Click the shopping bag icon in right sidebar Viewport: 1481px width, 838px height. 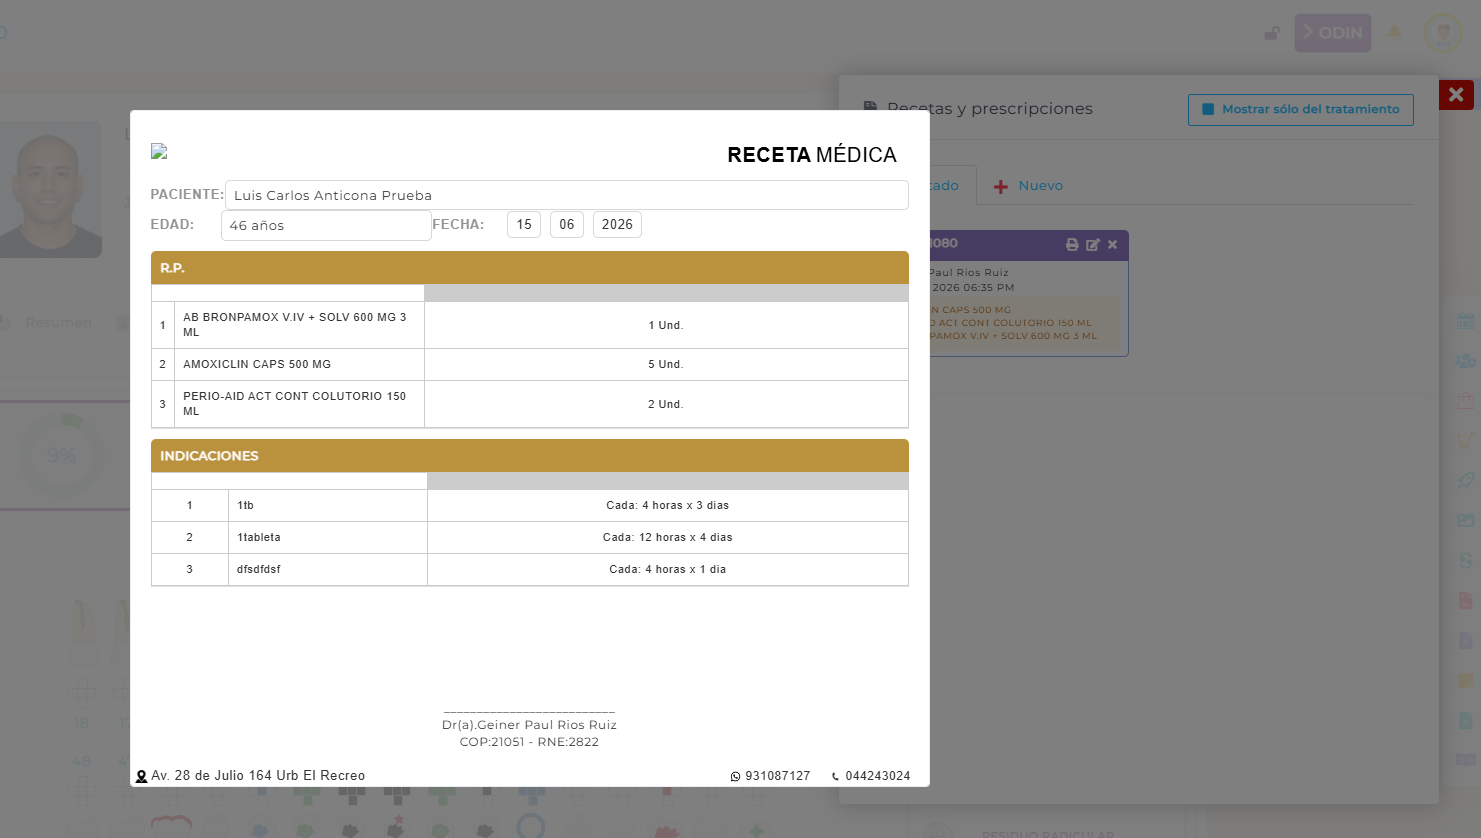coord(1465,401)
